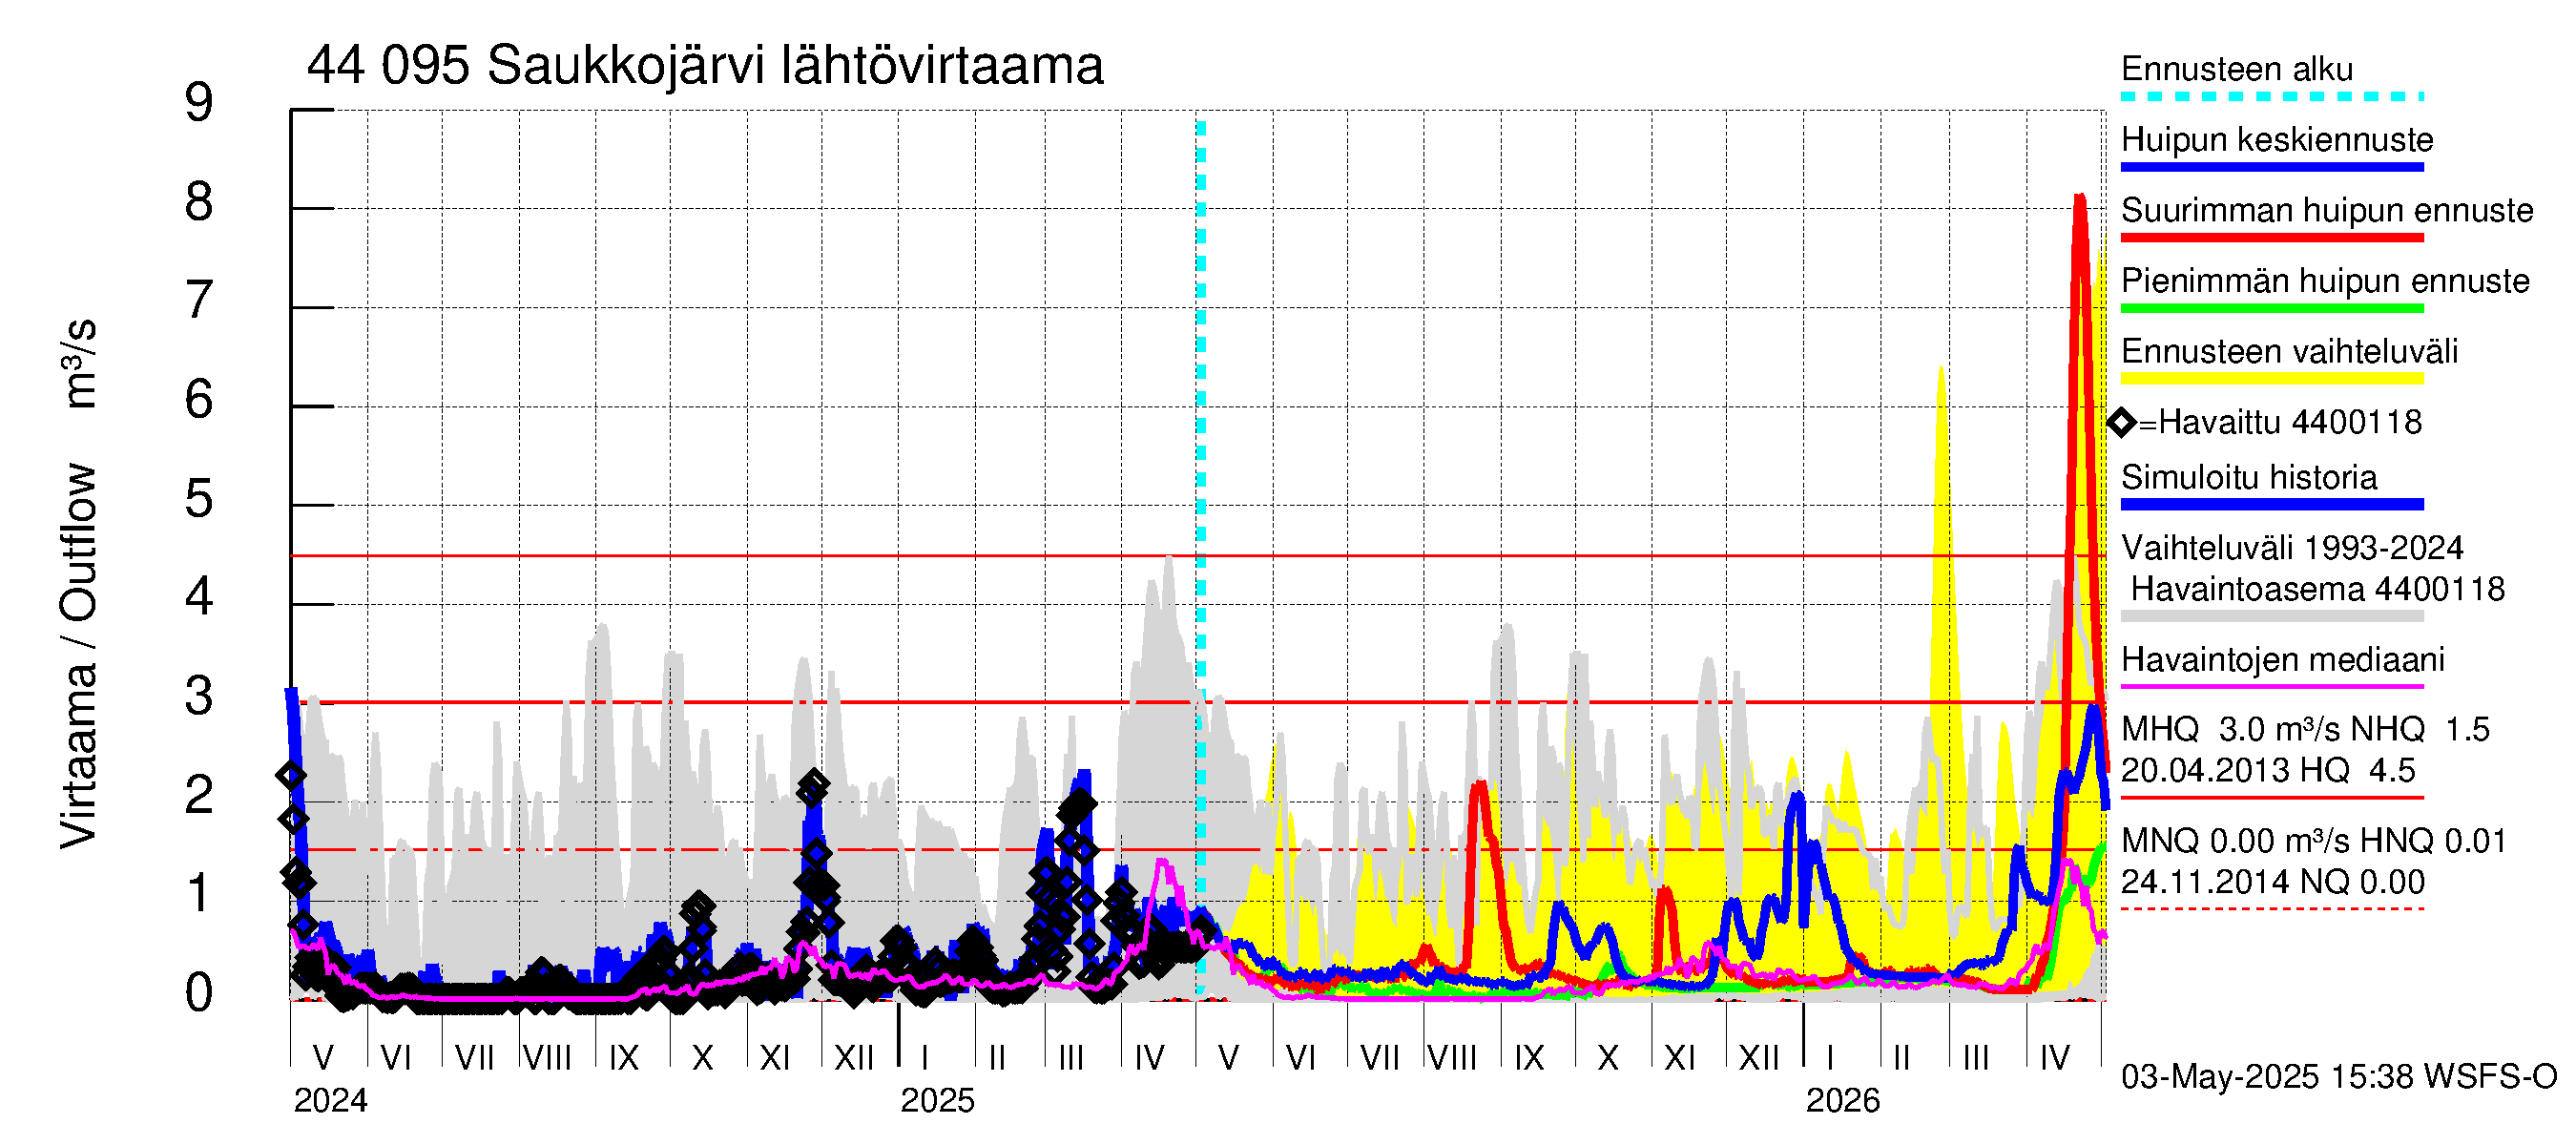Click the y-axis value 5
This screenshot has height=1145, width=2576.
click(199, 499)
